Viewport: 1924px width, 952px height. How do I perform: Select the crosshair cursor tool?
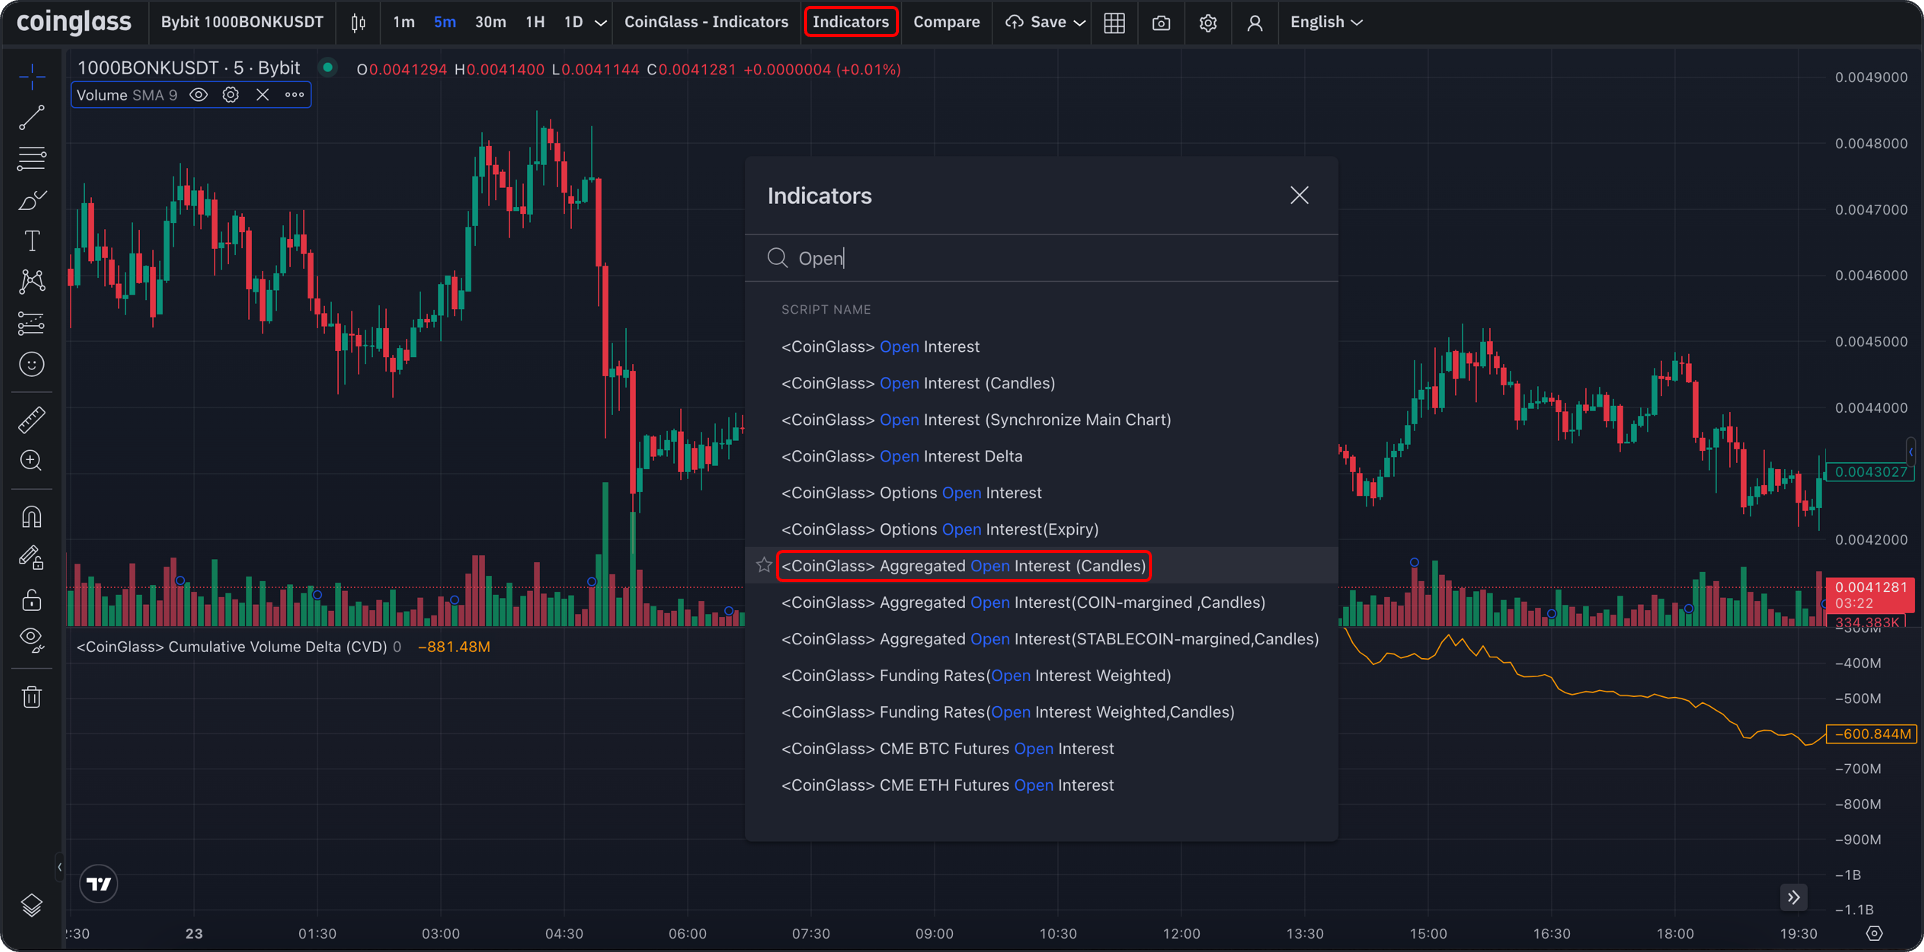(x=32, y=76)
